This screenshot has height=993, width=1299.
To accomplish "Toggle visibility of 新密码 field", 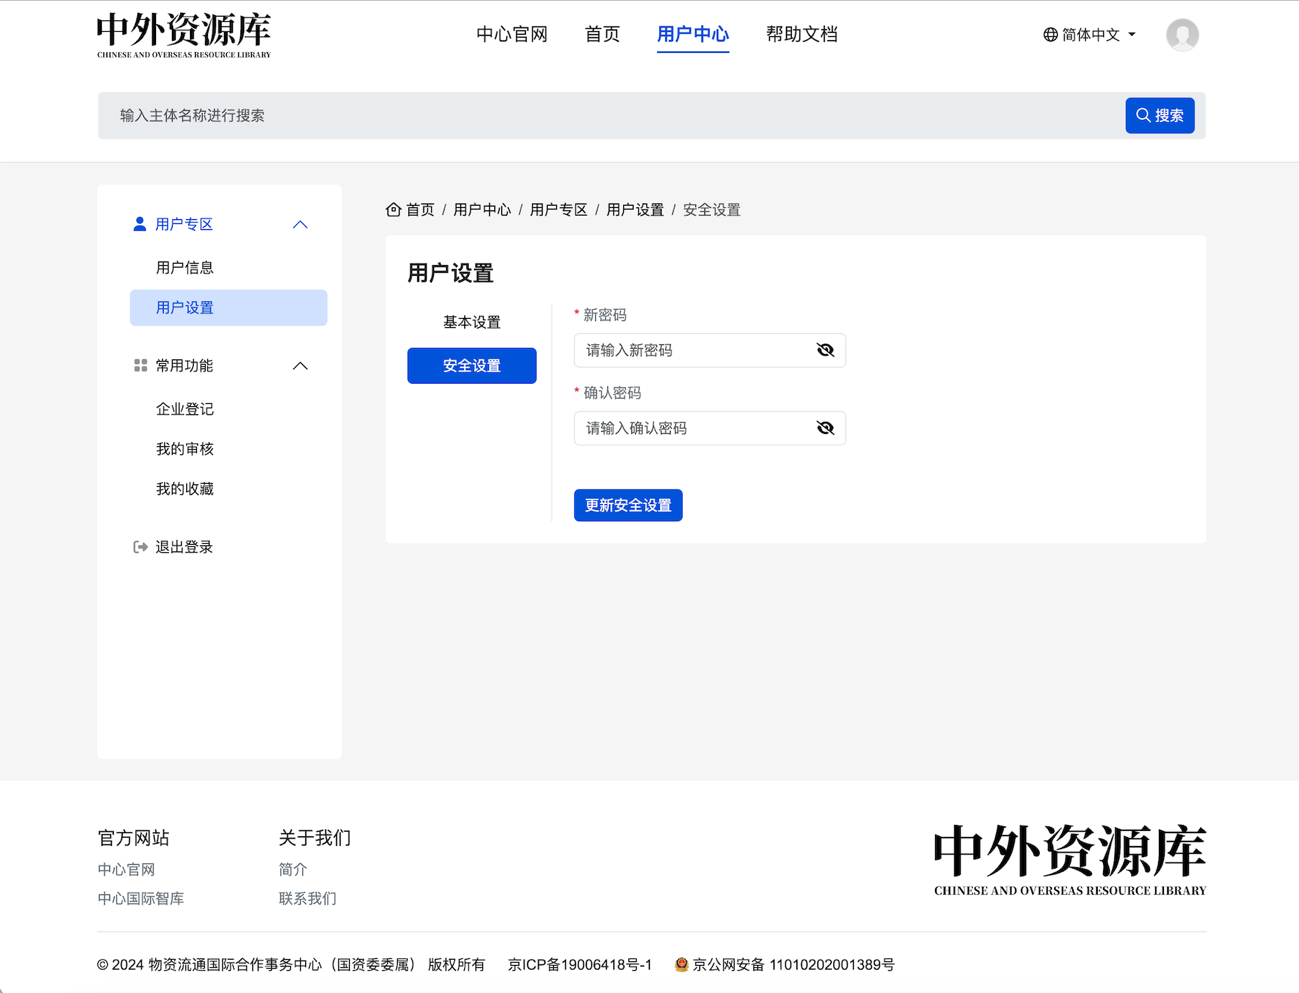I will [x=825, y=350].
